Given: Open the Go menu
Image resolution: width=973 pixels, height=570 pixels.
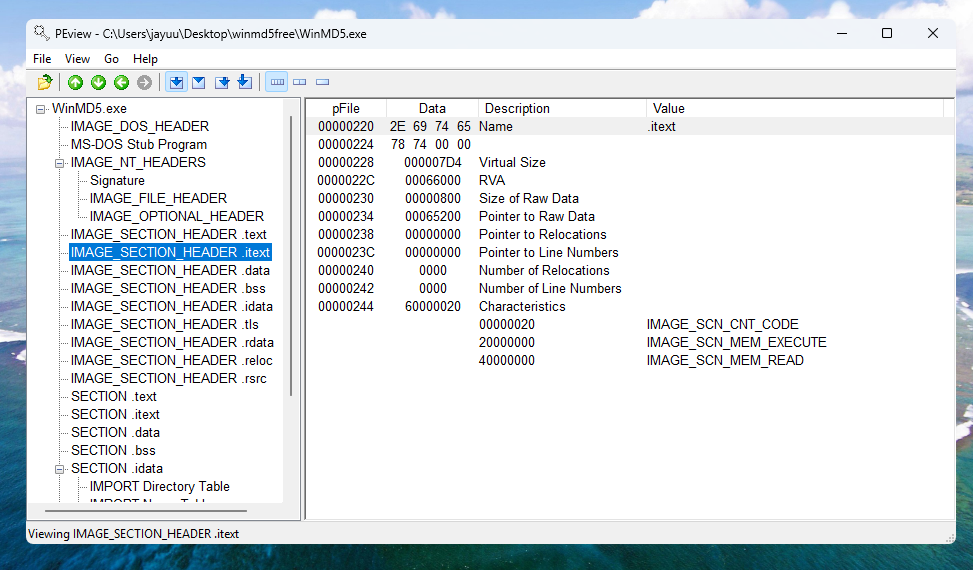Looking at the screenshot, I should [x=112, y=59].
